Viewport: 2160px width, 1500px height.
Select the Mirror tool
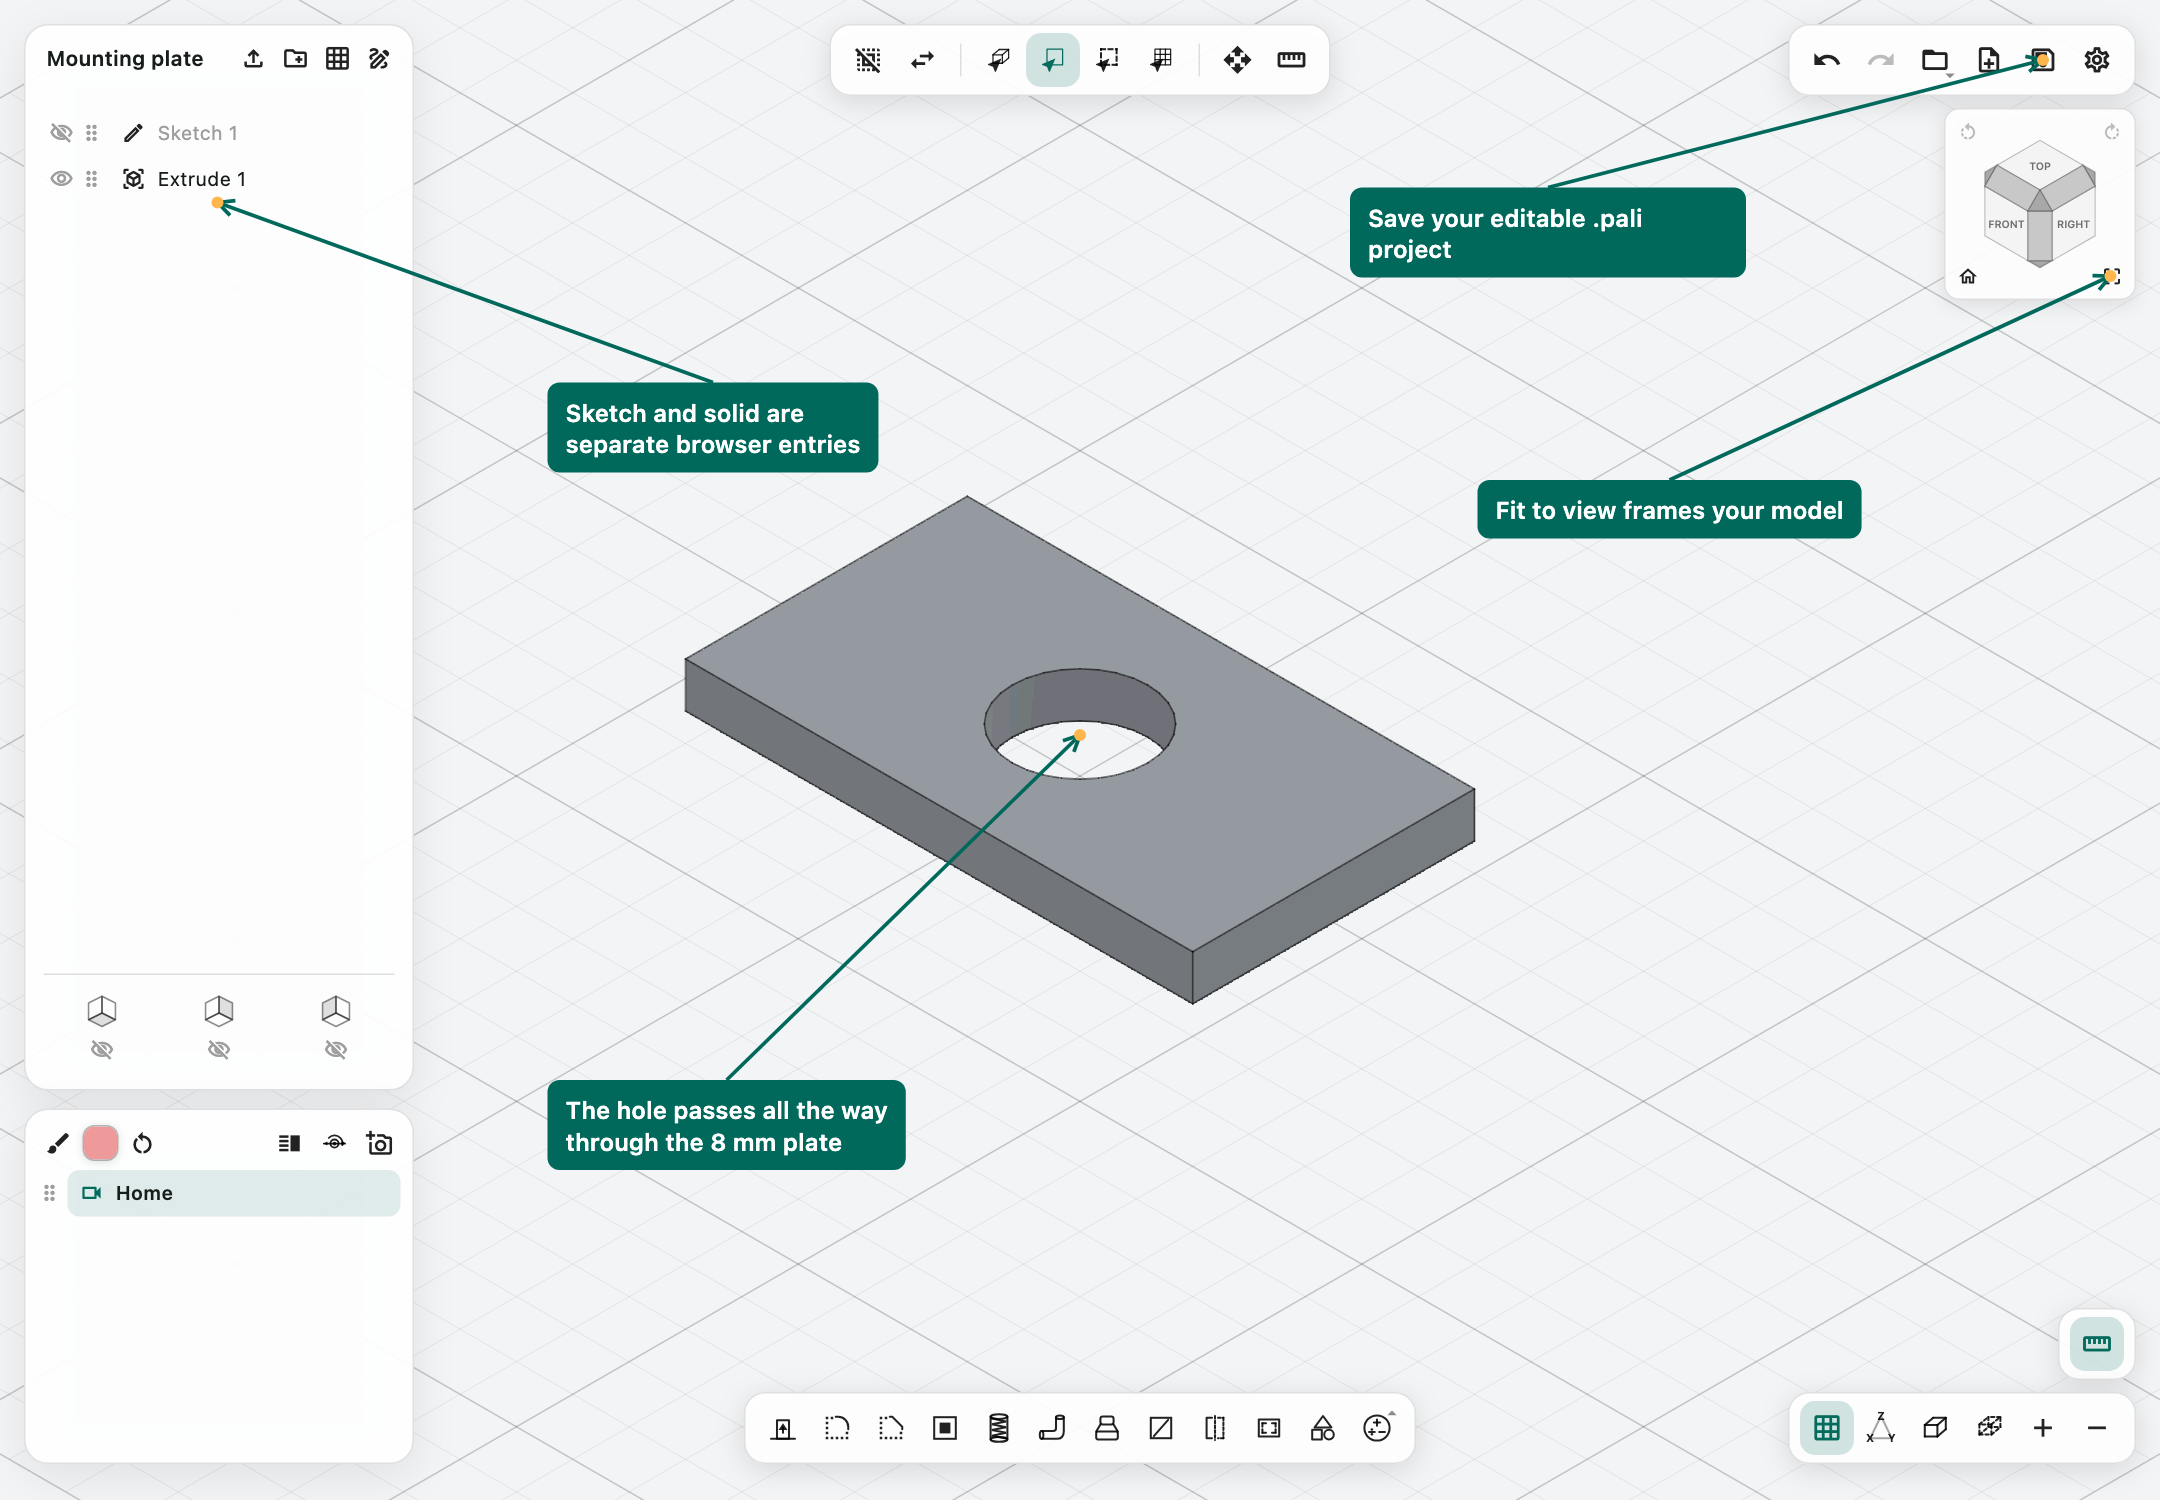pos(1215,1428)
